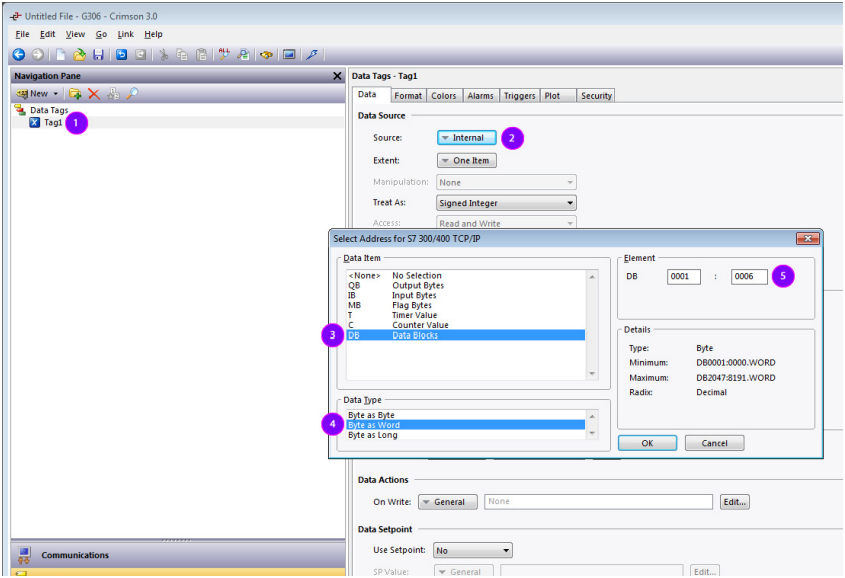The width and height of the screenshot is (845, 578).
Task: Switch to the Security tab
Action: coord(596,95)
